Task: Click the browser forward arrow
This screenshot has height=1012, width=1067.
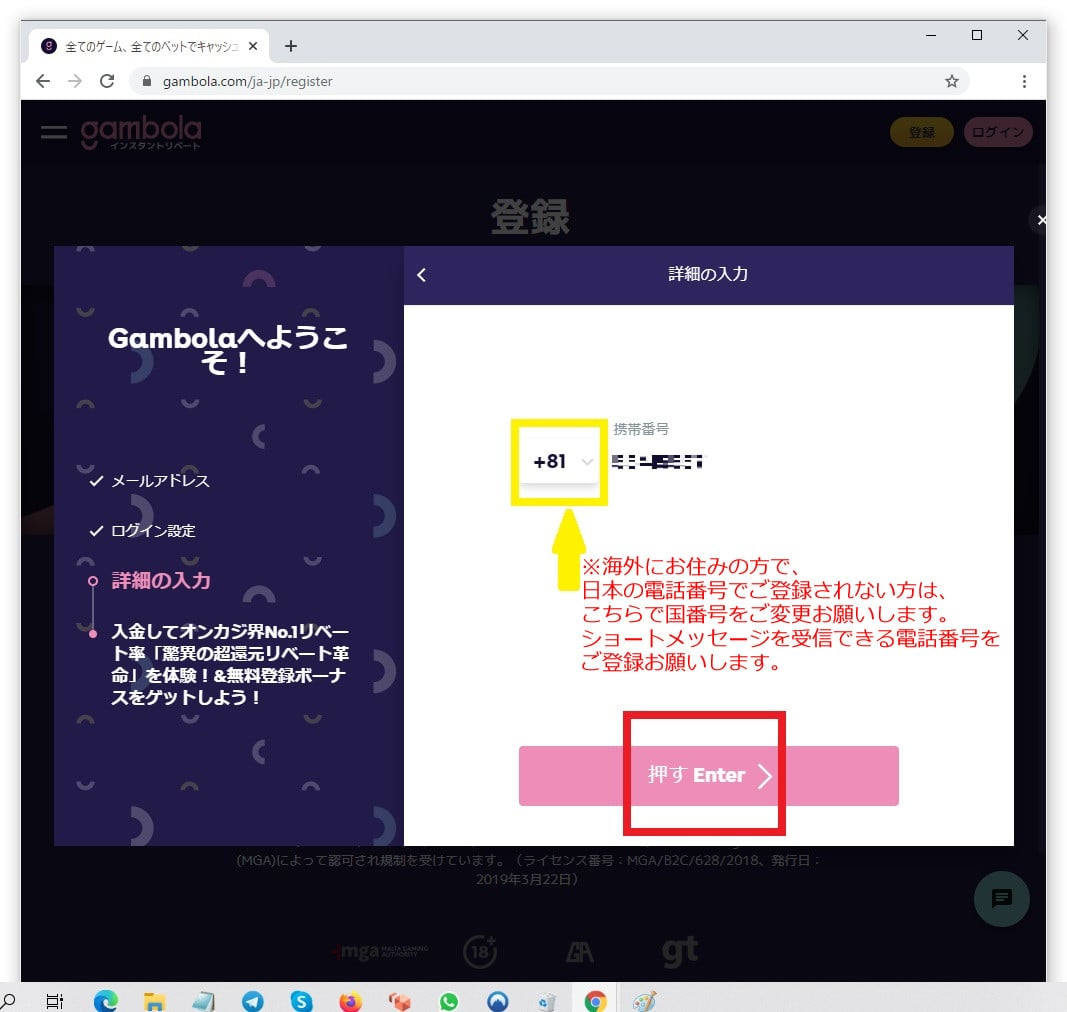Action: coord(75,81)
